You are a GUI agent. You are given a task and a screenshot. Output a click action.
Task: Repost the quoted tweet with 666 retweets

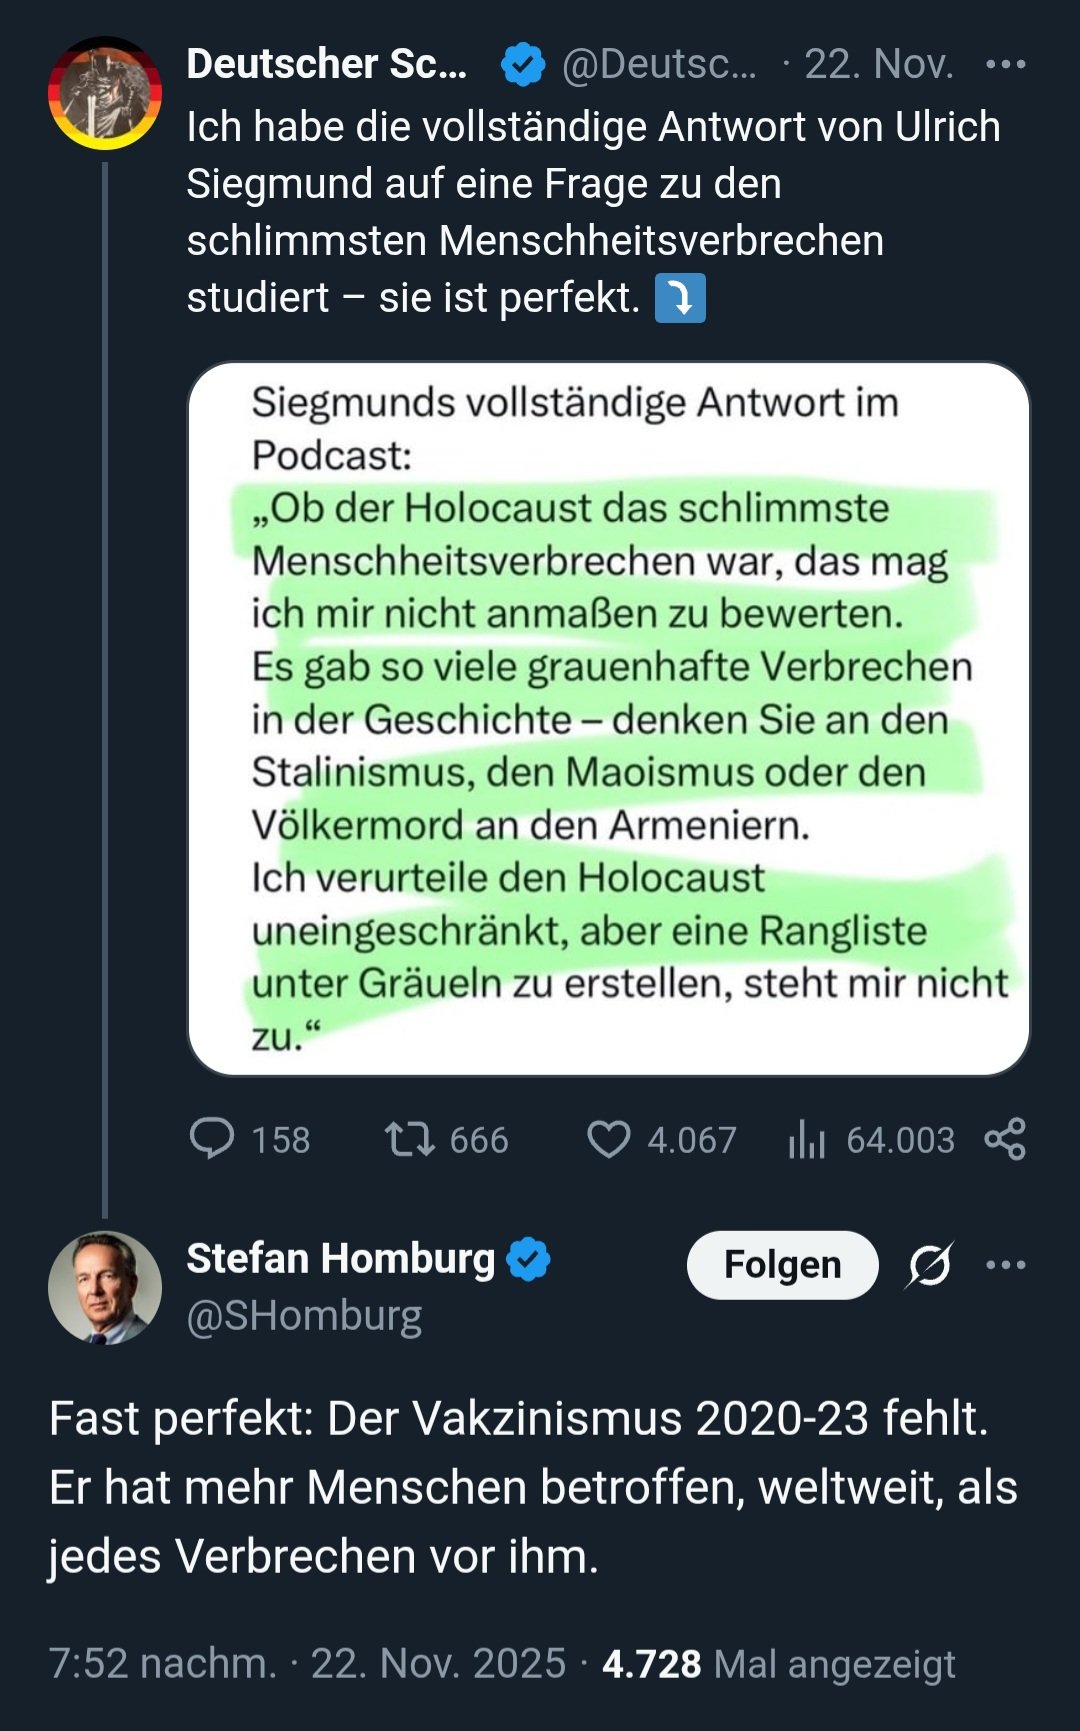[410, 1139]
